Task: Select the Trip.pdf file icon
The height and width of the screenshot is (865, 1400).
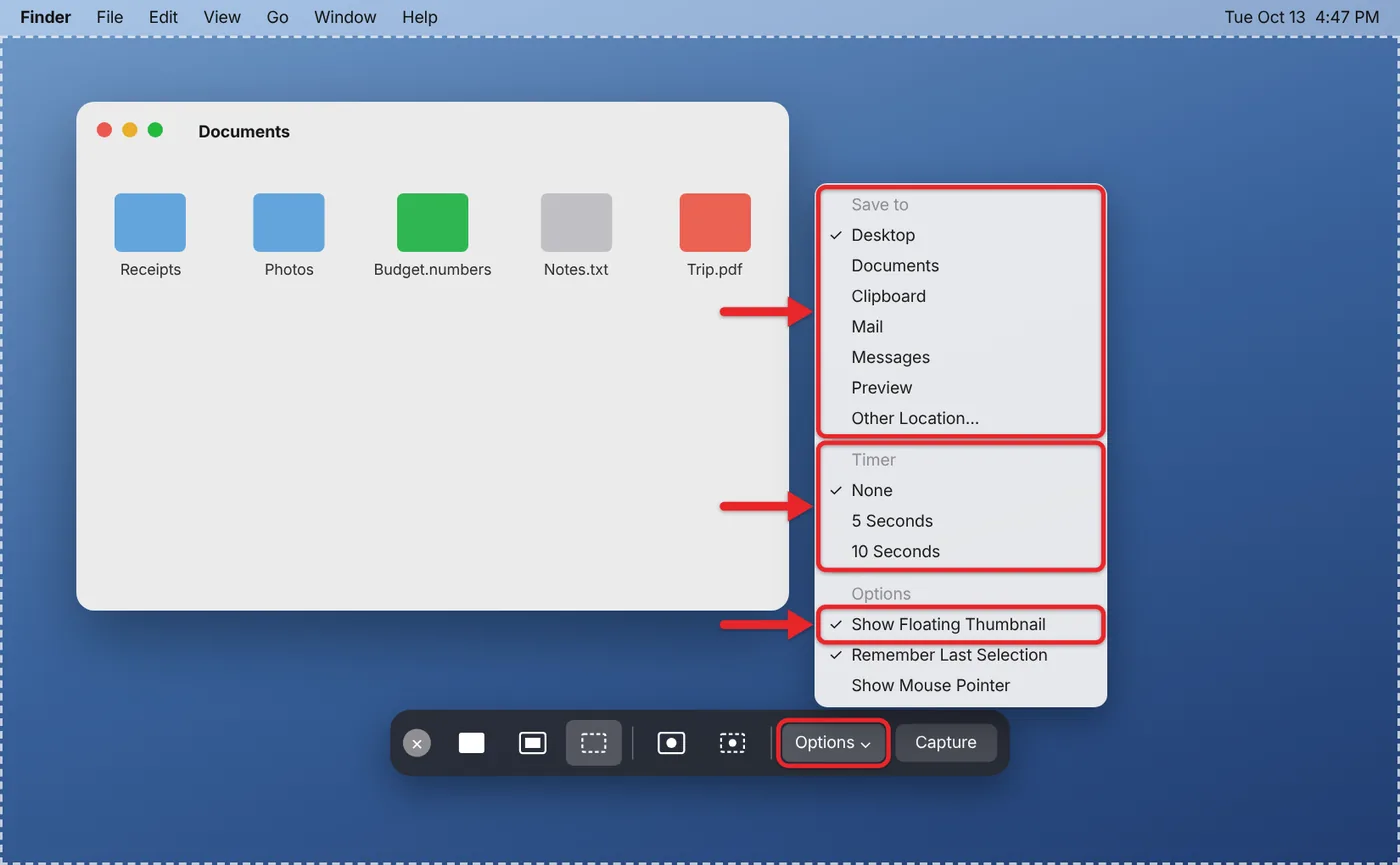Action: click(715, 223)
